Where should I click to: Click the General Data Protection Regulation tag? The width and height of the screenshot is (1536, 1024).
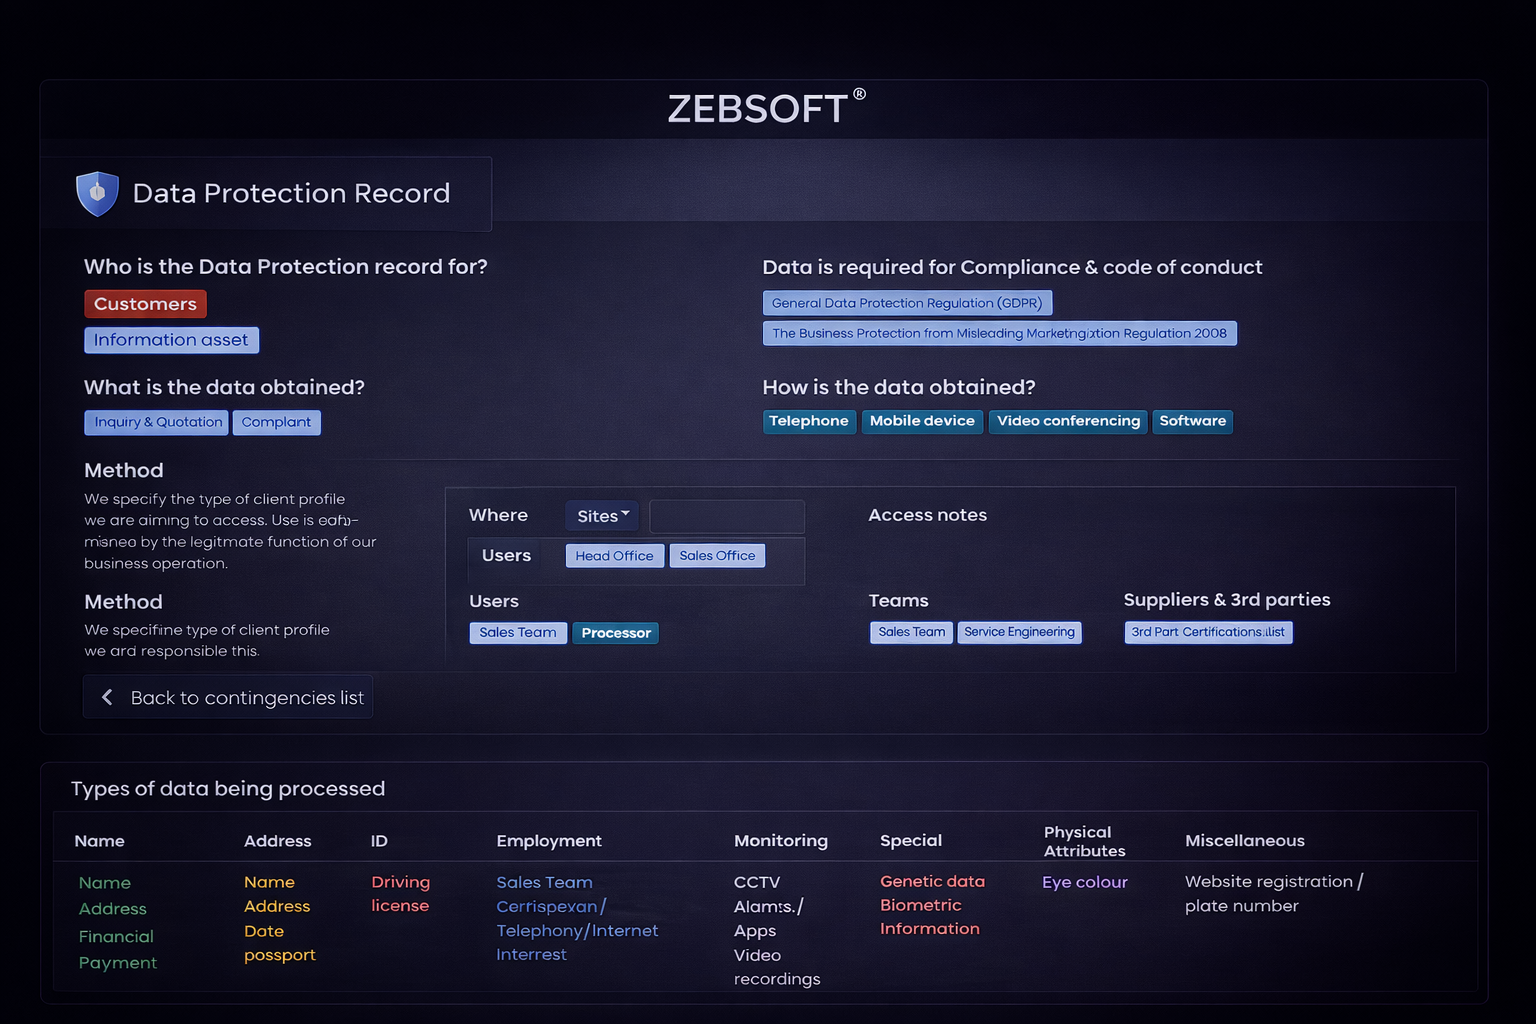[x=907, y=303]
